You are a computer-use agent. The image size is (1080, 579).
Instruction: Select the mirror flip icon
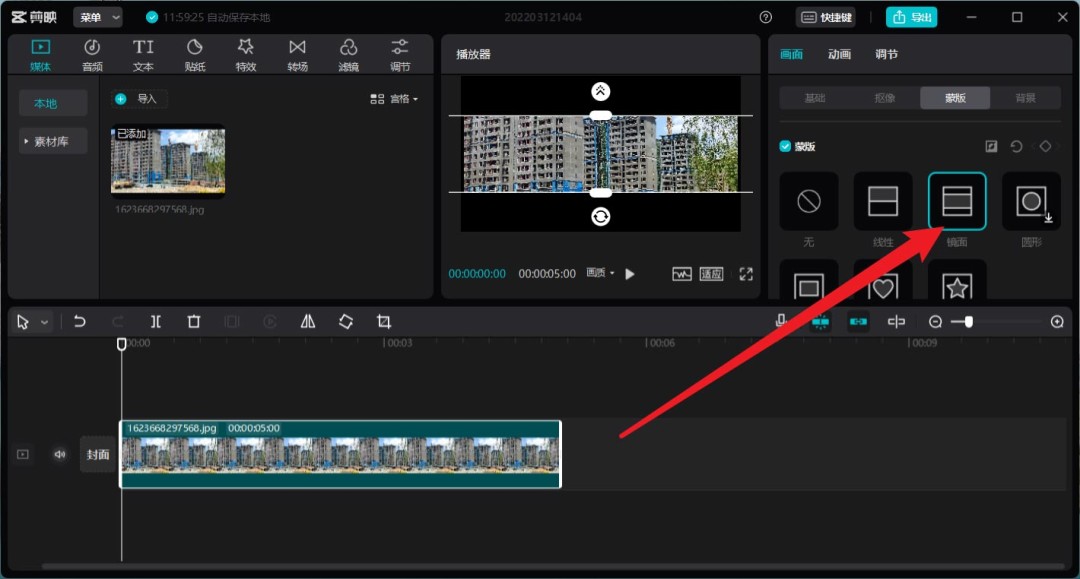pos(307,321)
